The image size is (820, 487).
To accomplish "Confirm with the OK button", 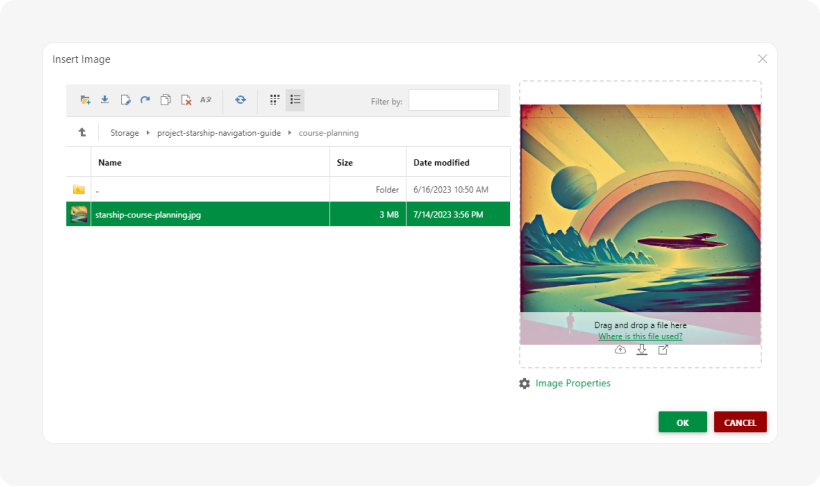I will pyautogui.click(x=682, y=422).
